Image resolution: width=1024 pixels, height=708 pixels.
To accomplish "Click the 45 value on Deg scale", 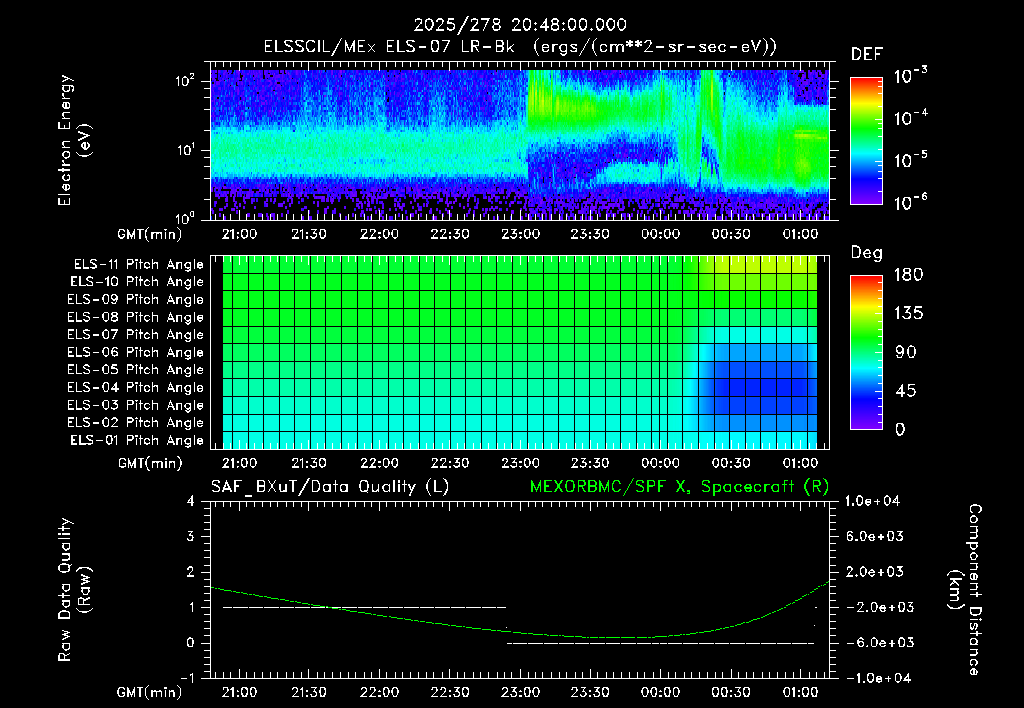I will 908,391.
